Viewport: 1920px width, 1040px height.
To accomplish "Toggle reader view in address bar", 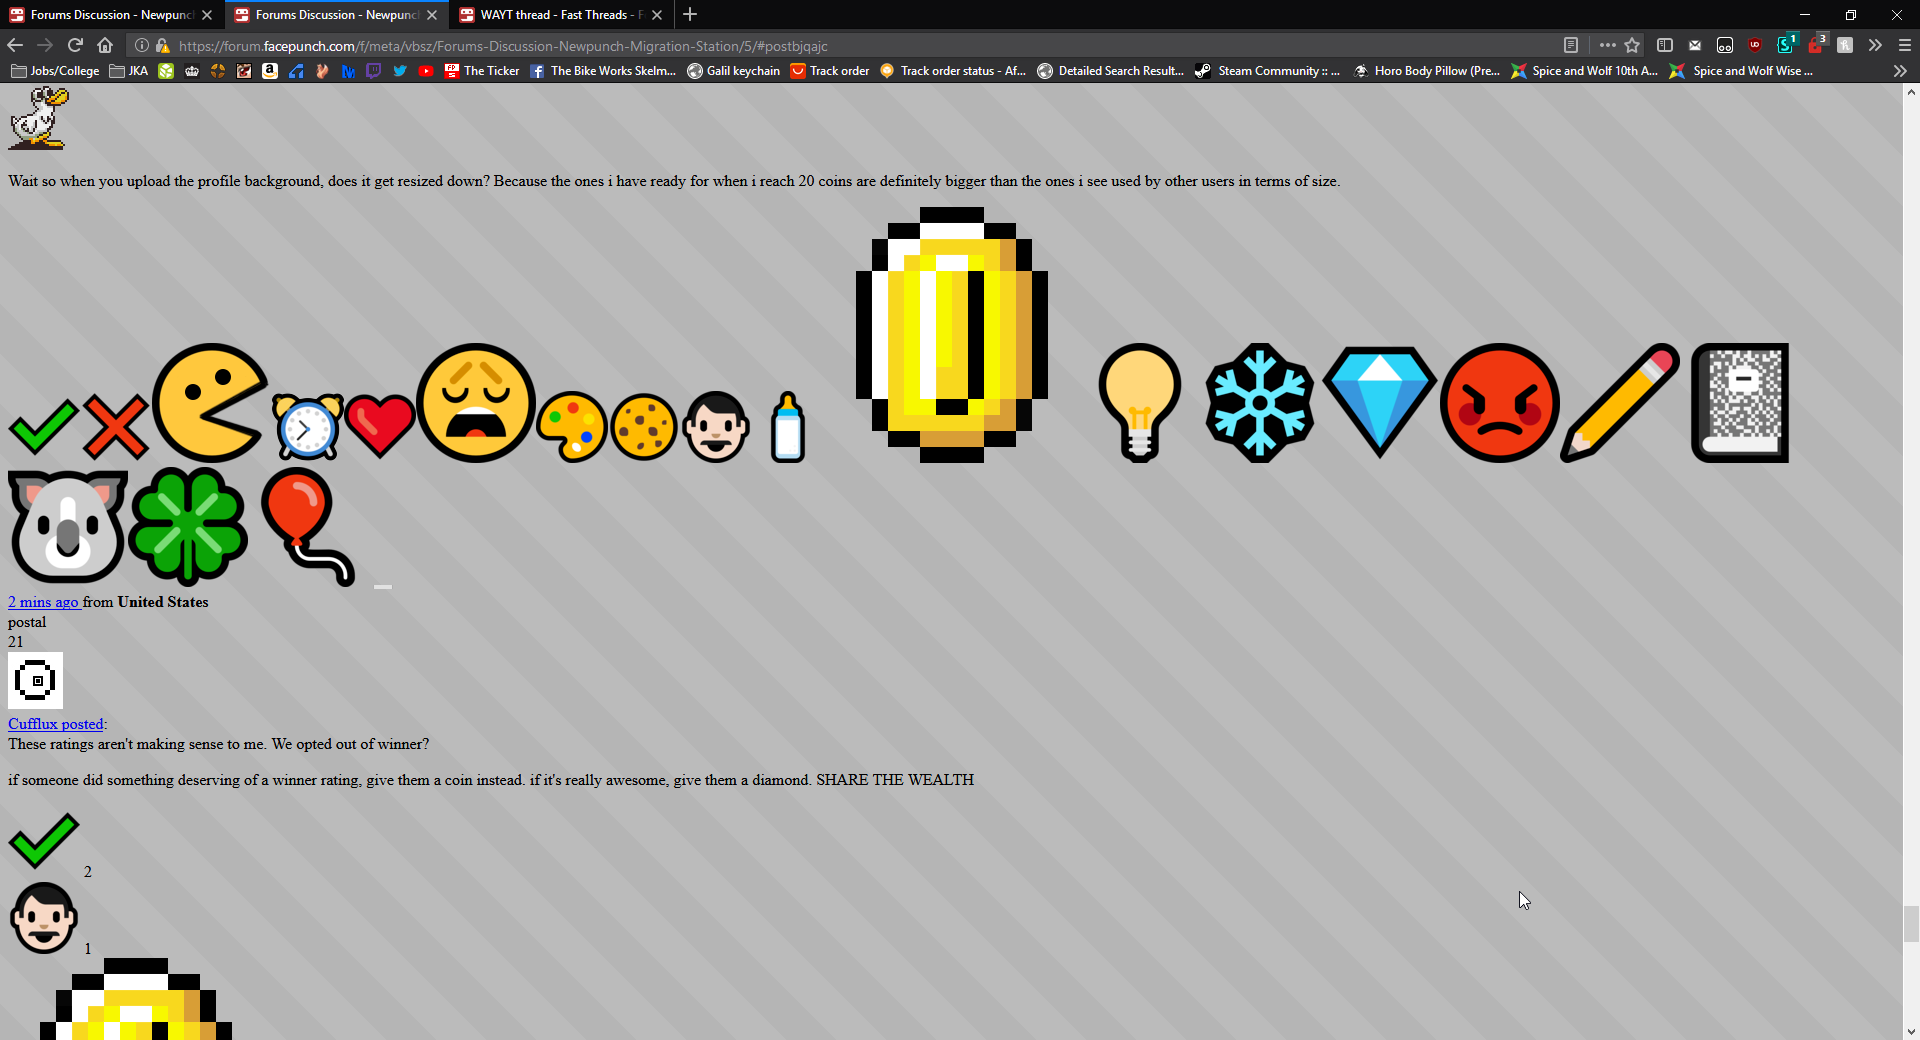I will tap(1571, 45).
